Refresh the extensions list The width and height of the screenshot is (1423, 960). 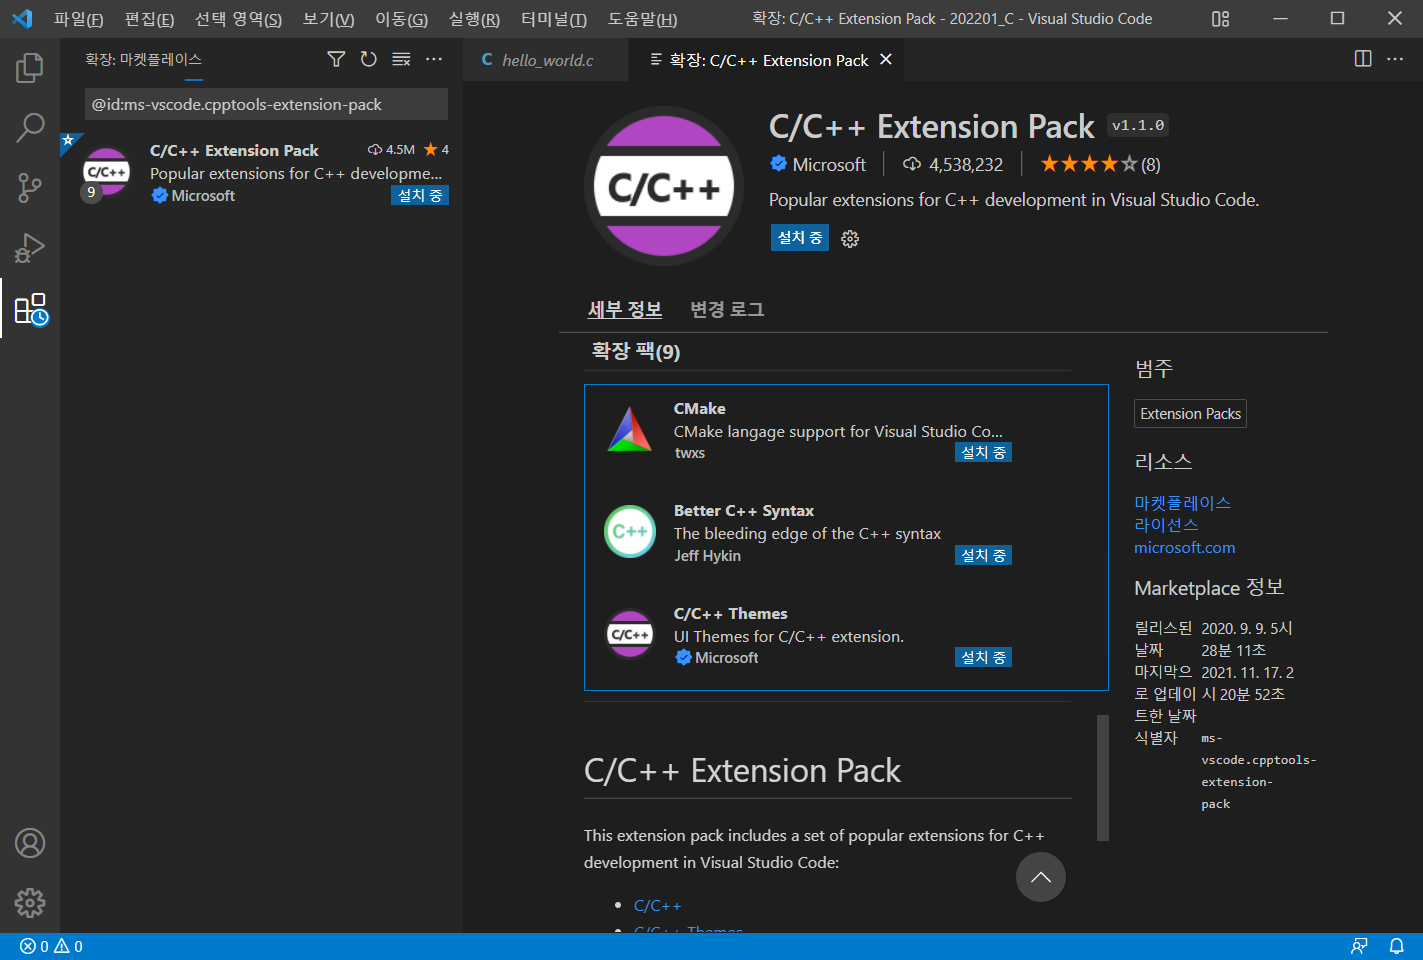pyautogui.click(x=369, y=60)
